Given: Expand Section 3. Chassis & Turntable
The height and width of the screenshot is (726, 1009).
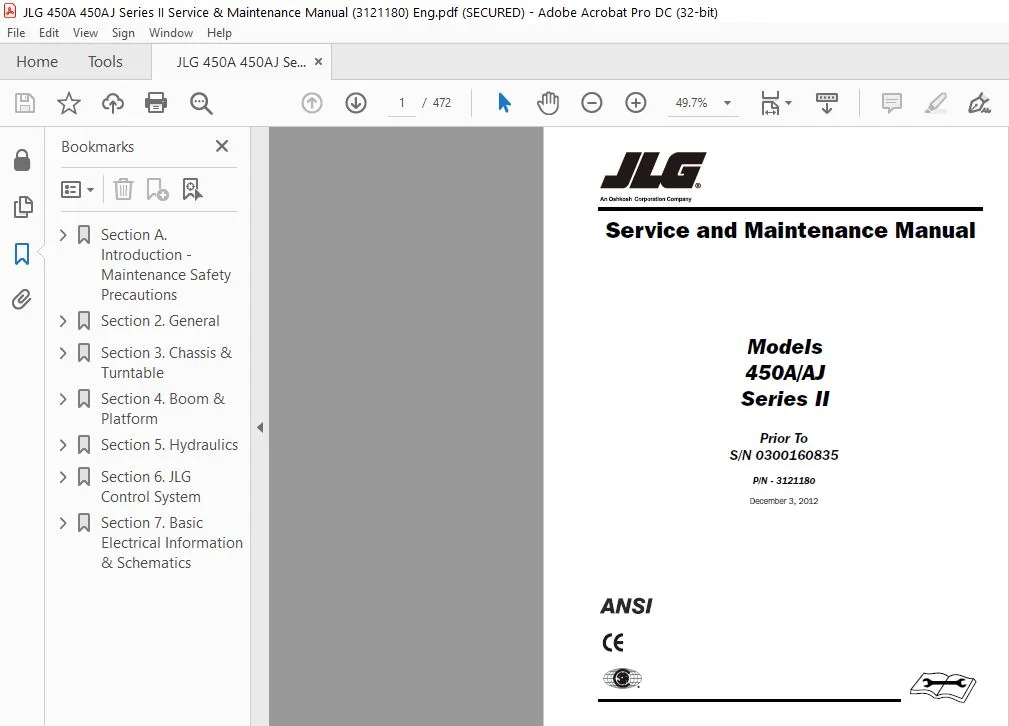Looking at the screenshot, I should [x=63, y=353].
